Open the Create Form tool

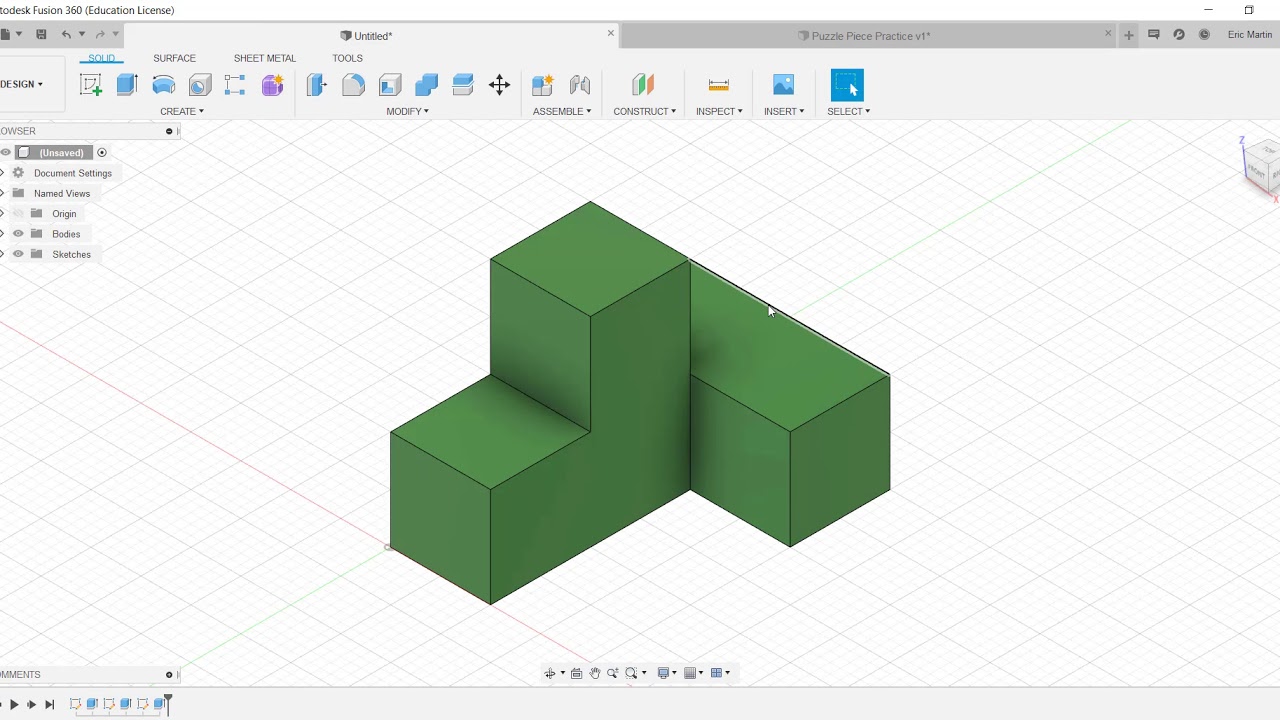(x=272, y=85)
